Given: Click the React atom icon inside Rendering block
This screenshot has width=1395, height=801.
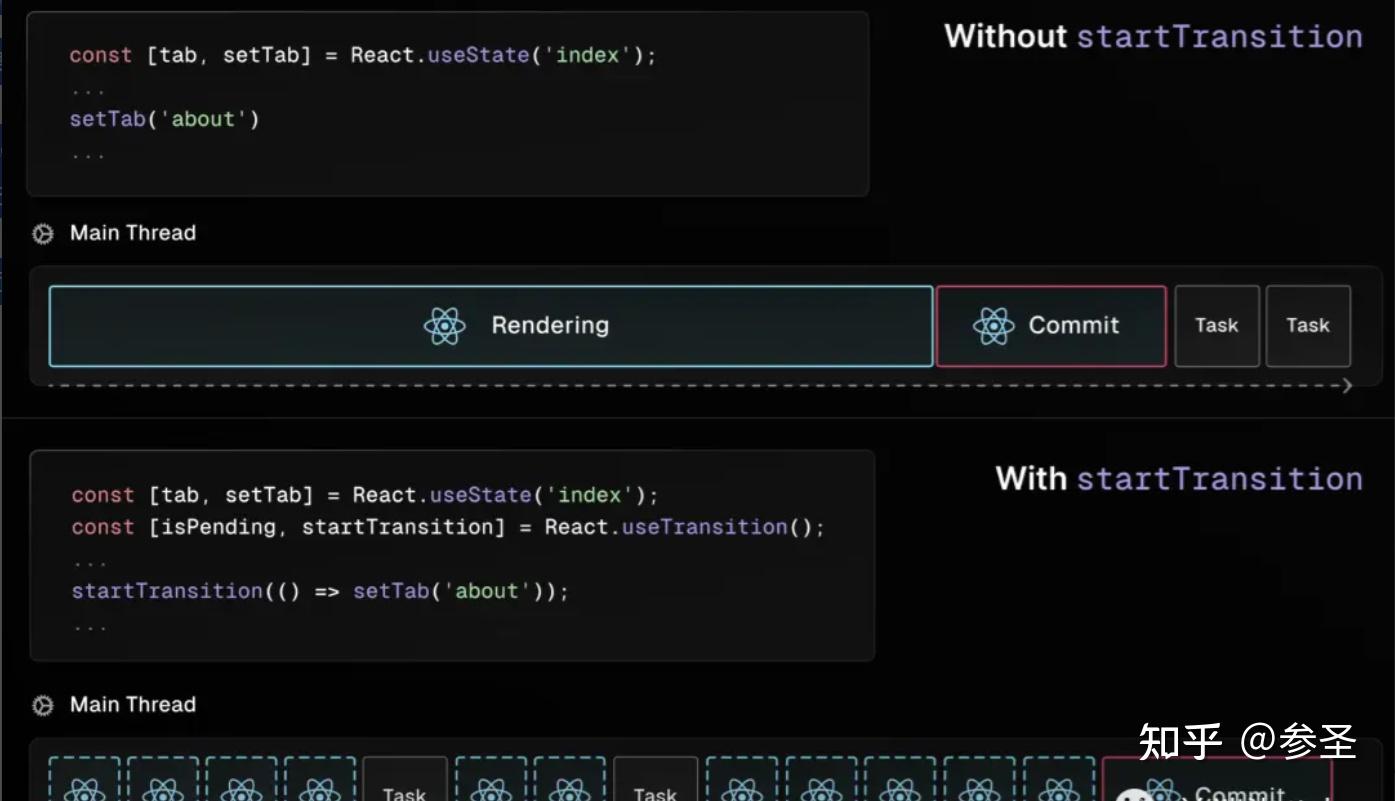Looking at the screenshot, I should pyautogui.click(x=444, y=325).
